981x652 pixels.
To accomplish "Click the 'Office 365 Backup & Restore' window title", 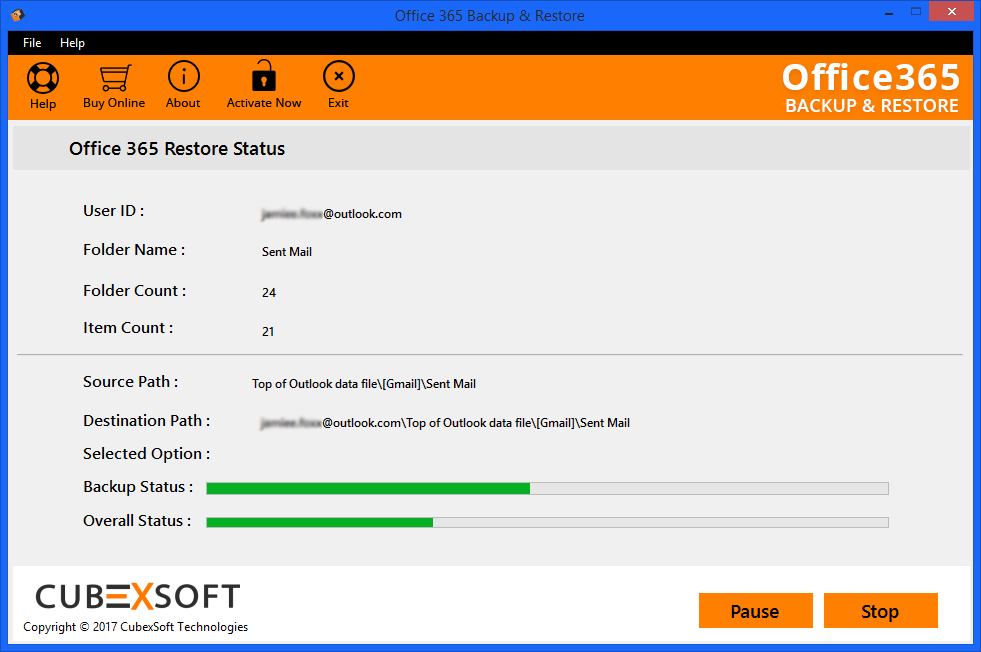I will pyautogui.click(x=489, y=16).
